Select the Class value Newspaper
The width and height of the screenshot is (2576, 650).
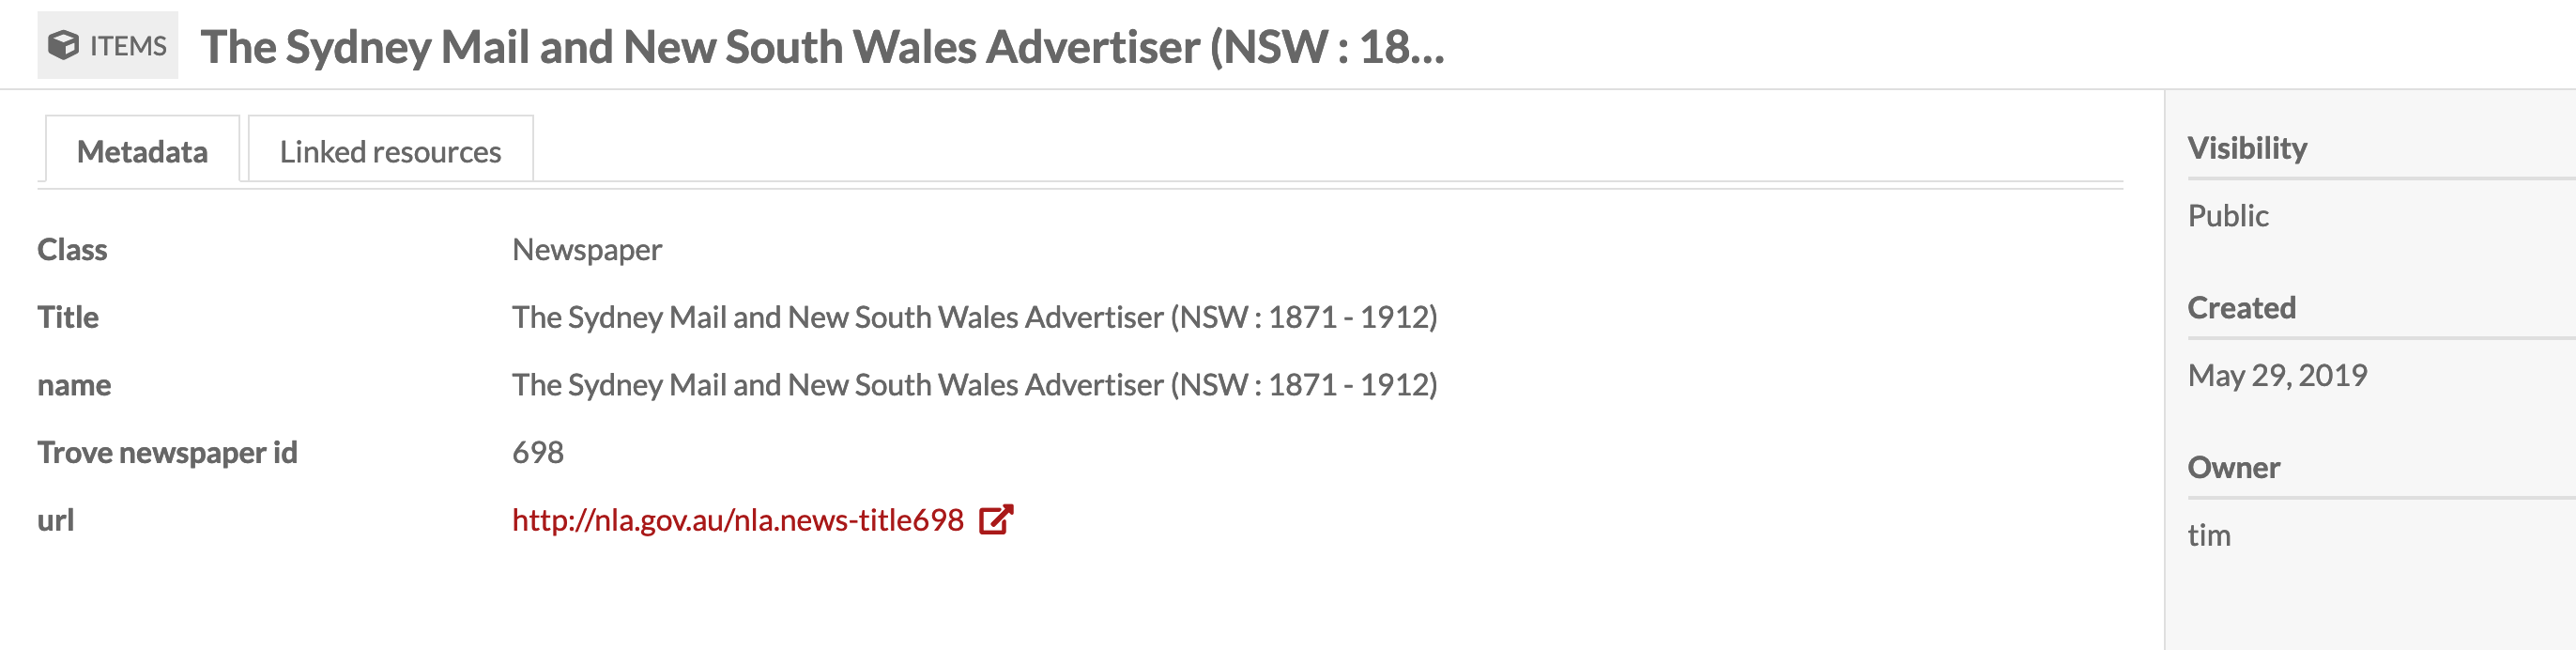[x=587, y=249]
